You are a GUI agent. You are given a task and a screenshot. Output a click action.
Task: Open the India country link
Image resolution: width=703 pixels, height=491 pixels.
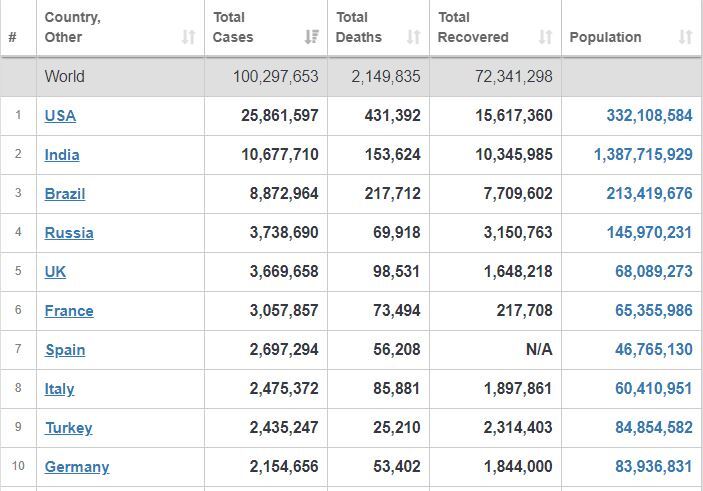[62, 155]
